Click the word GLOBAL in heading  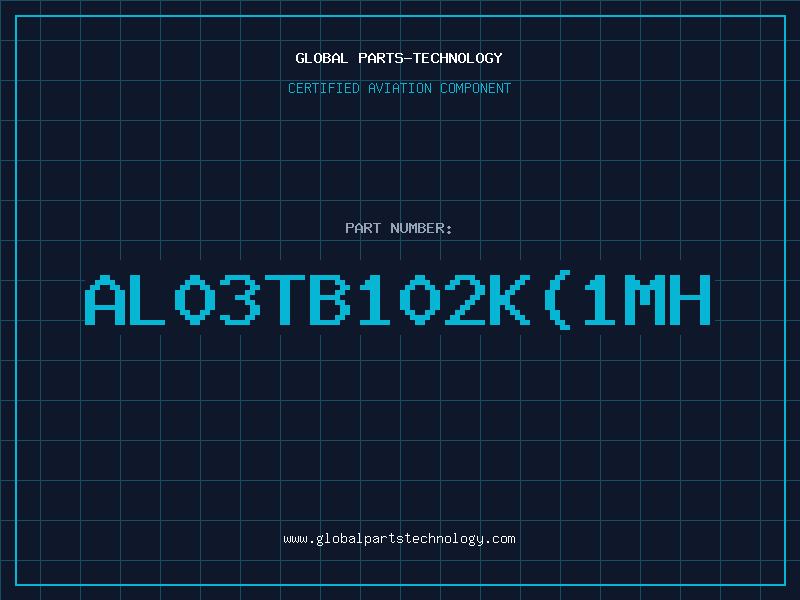tap(321, 58)
